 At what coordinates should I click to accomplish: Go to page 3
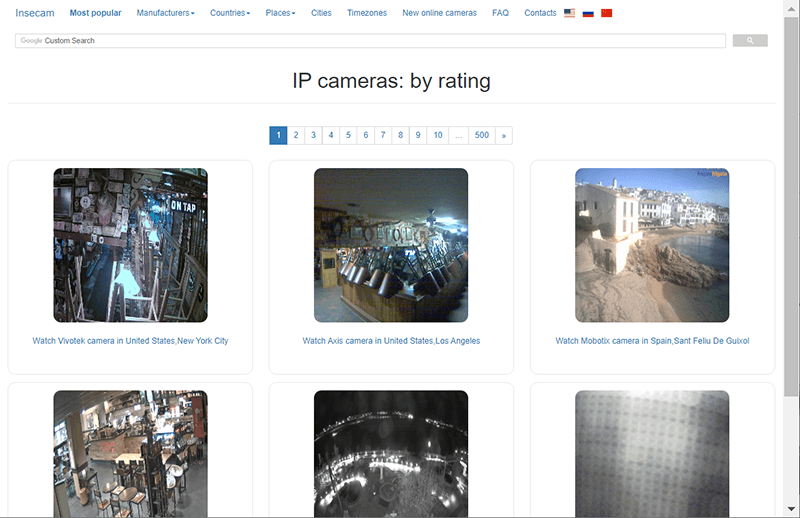[x=313, y=135]
